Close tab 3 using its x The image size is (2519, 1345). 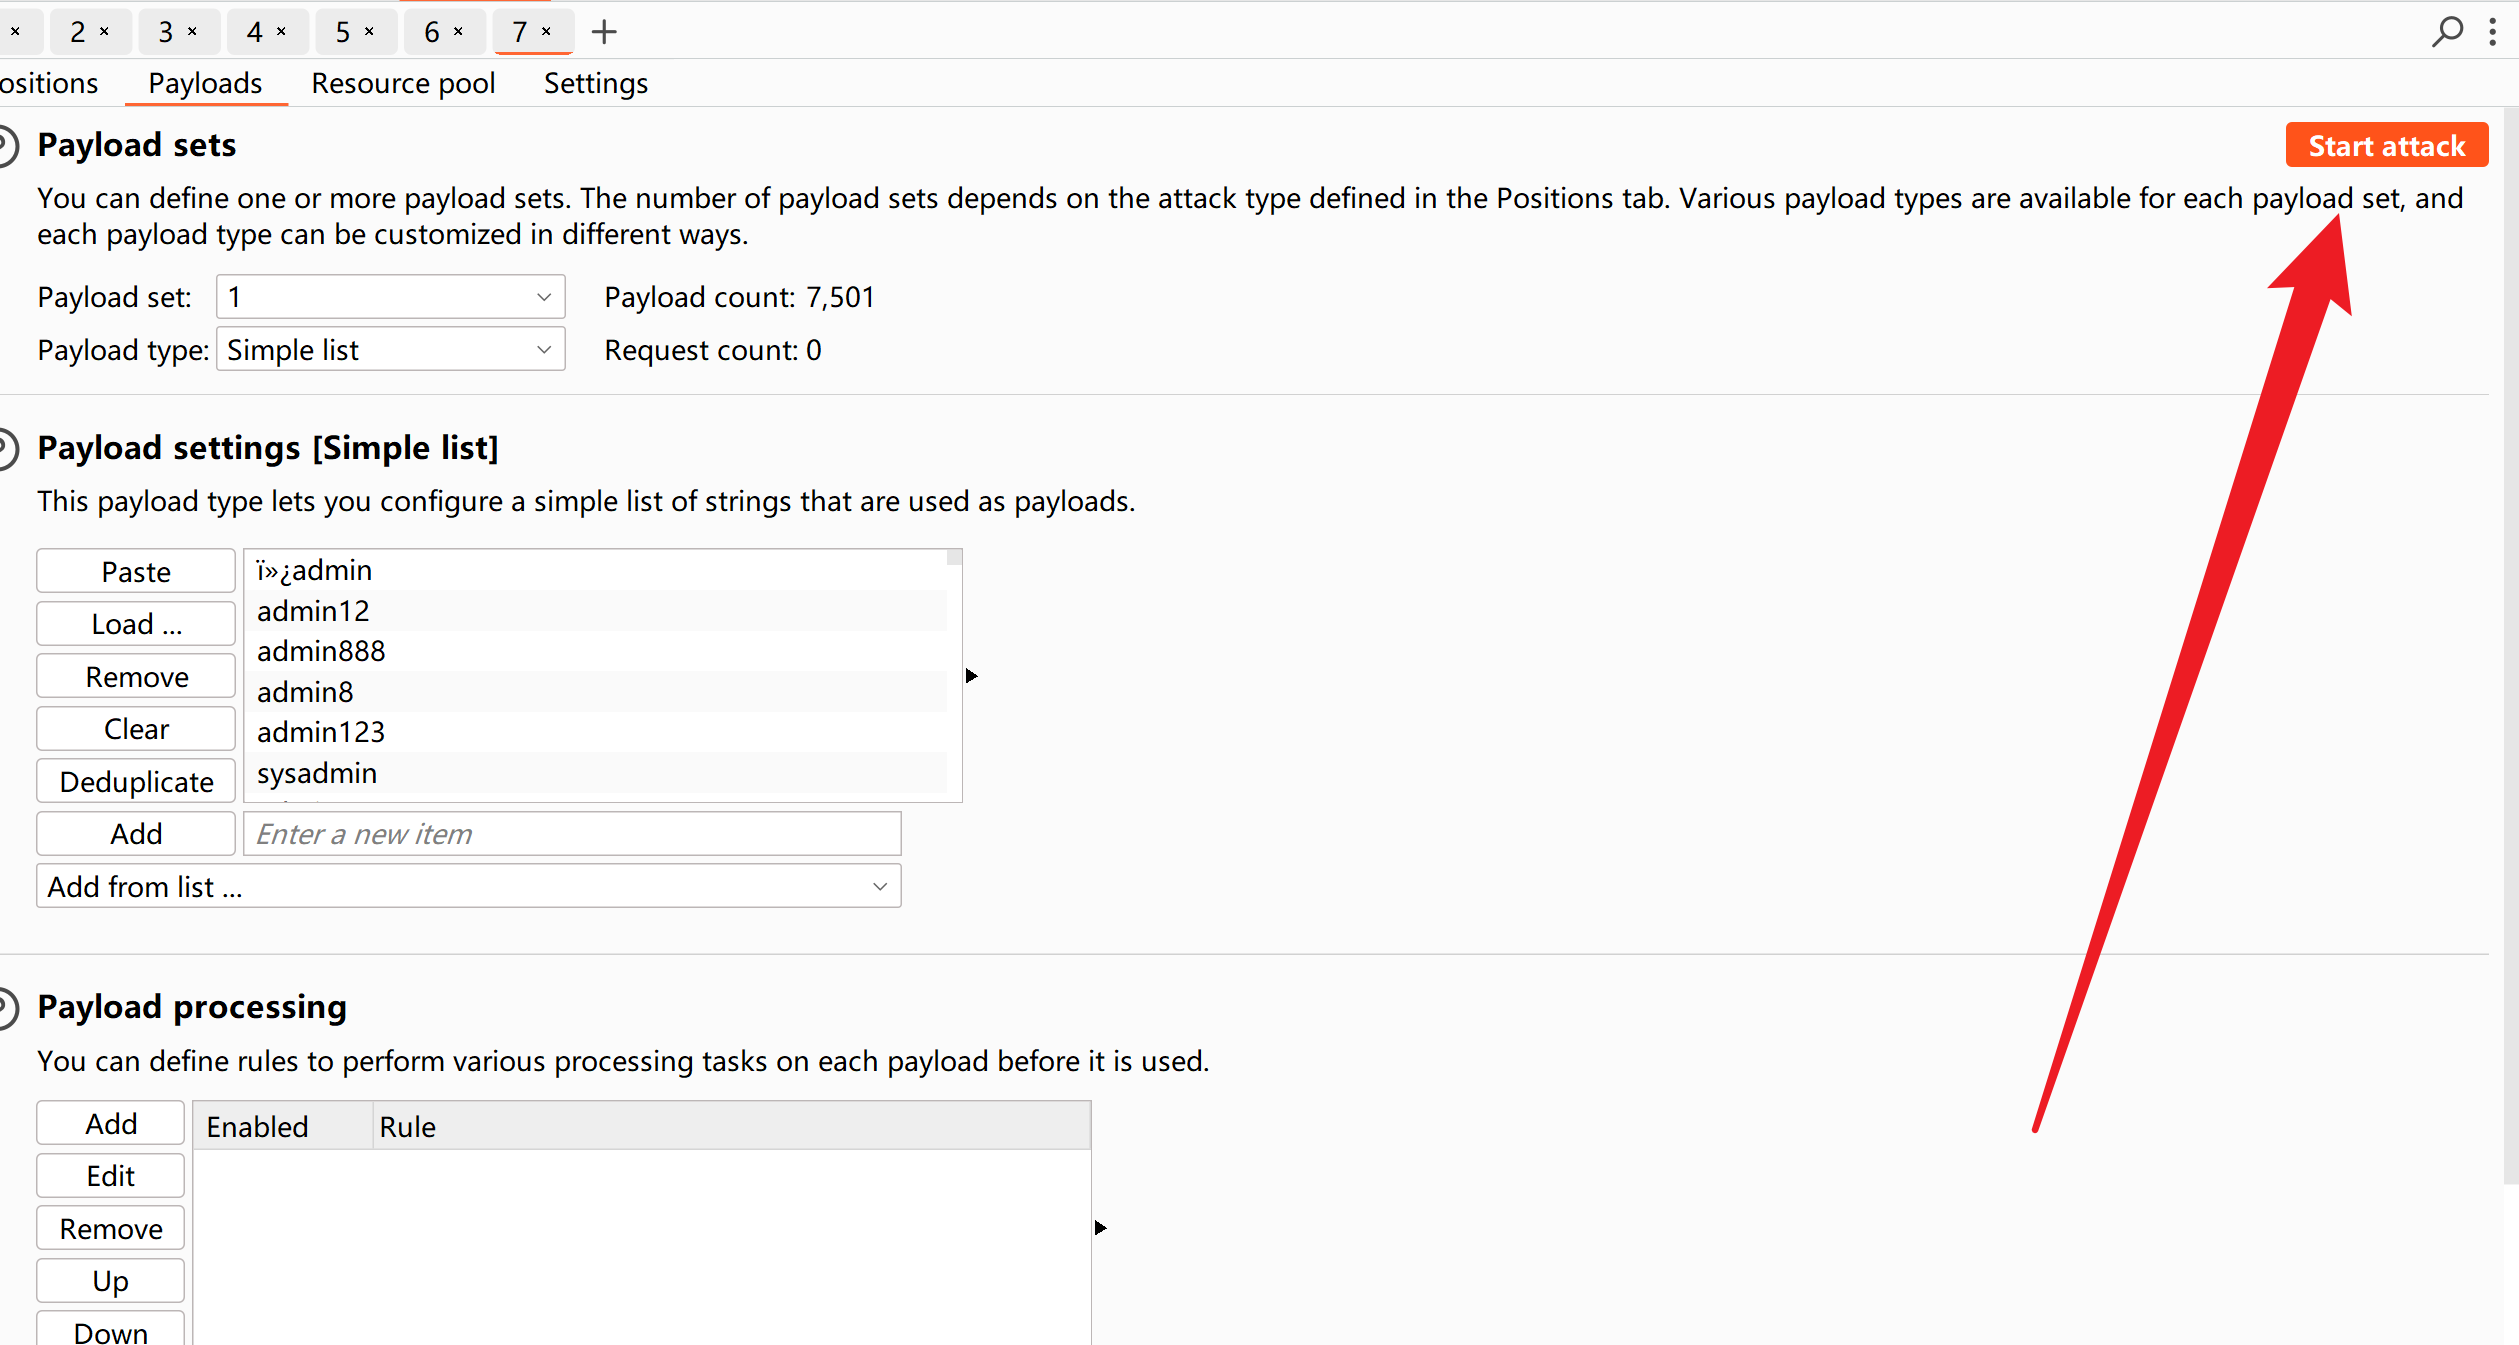pyautogui.click(x=192, y=32)
